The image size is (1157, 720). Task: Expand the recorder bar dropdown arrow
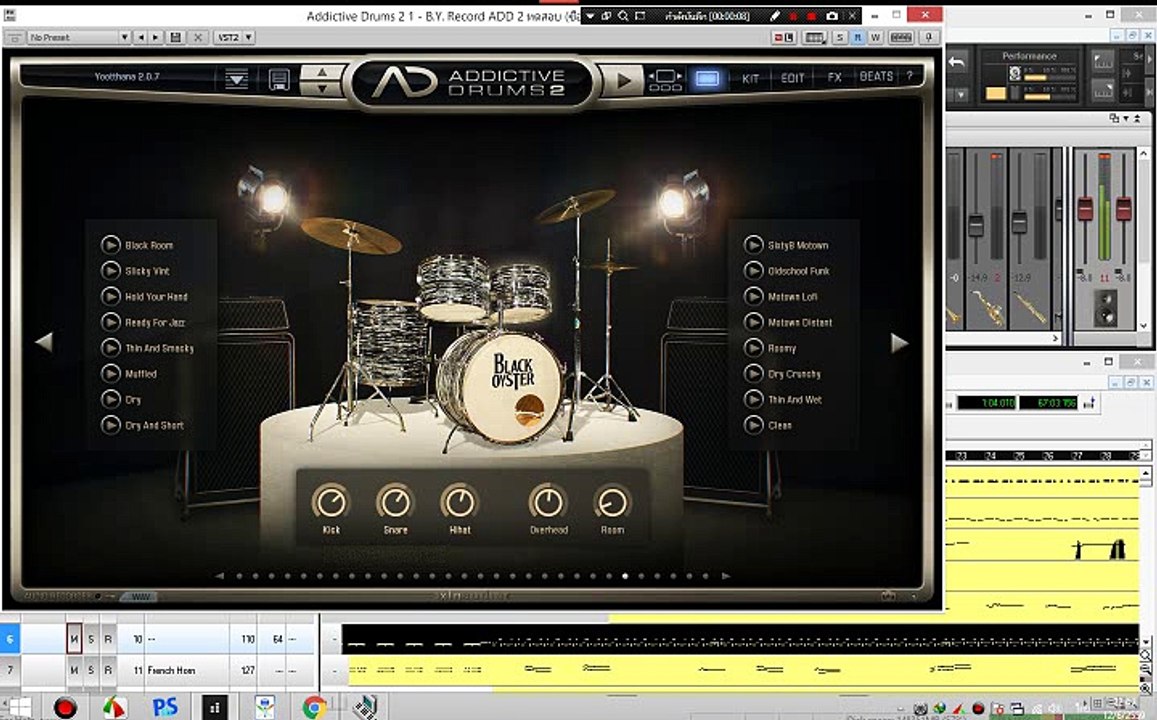point(590,15)
